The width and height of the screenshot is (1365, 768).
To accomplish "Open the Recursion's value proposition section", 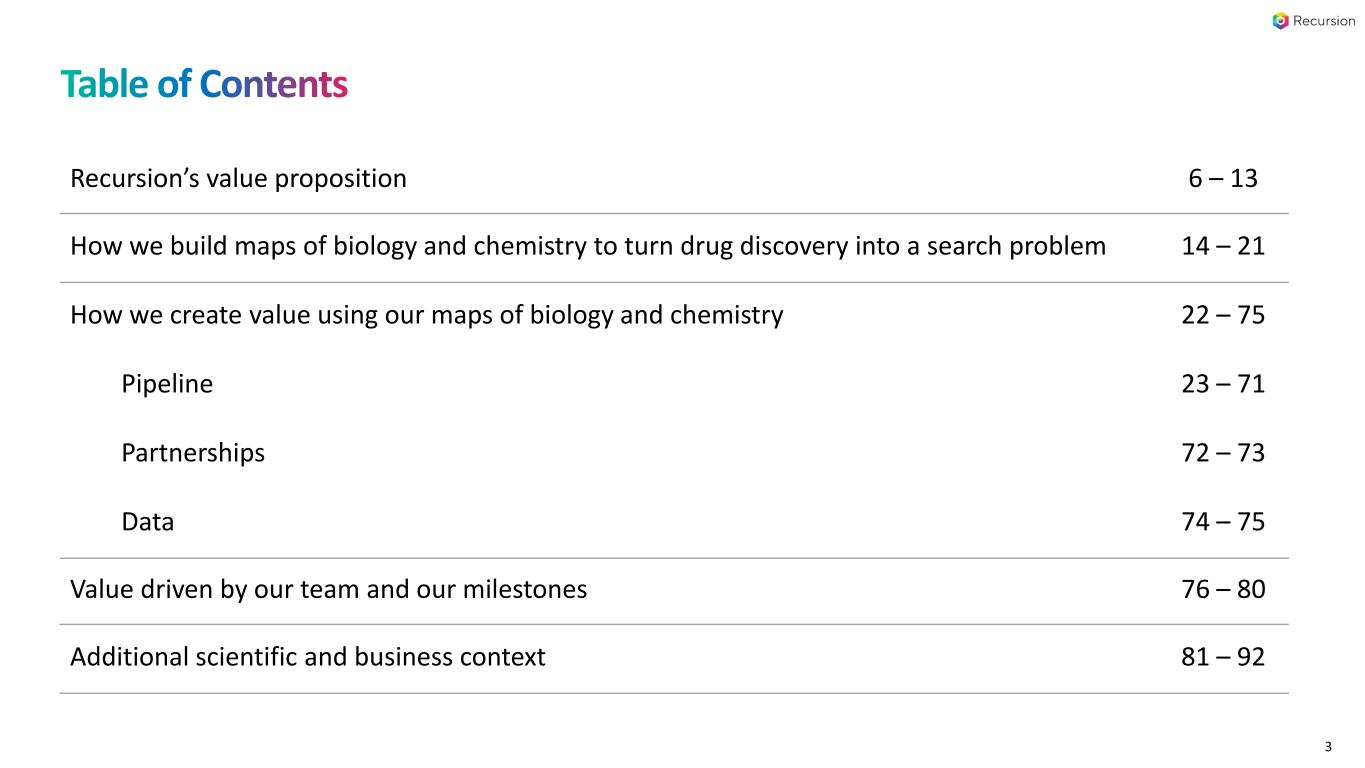I will tap(238, 179).
